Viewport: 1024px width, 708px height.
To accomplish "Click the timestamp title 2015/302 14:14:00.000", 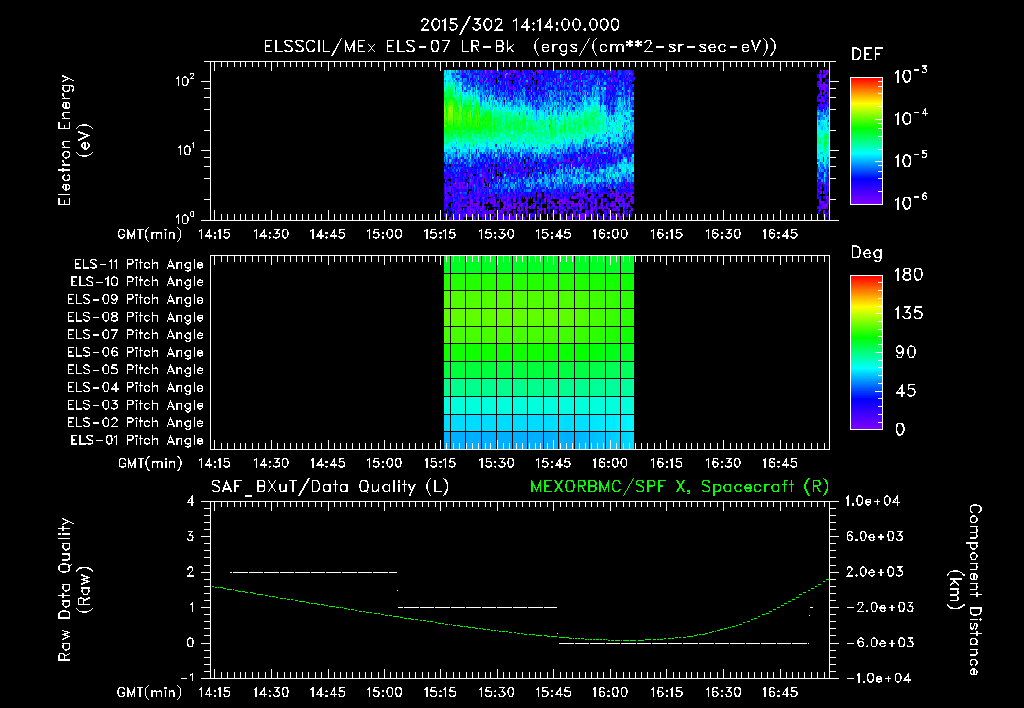I will (x=520, y=25).
